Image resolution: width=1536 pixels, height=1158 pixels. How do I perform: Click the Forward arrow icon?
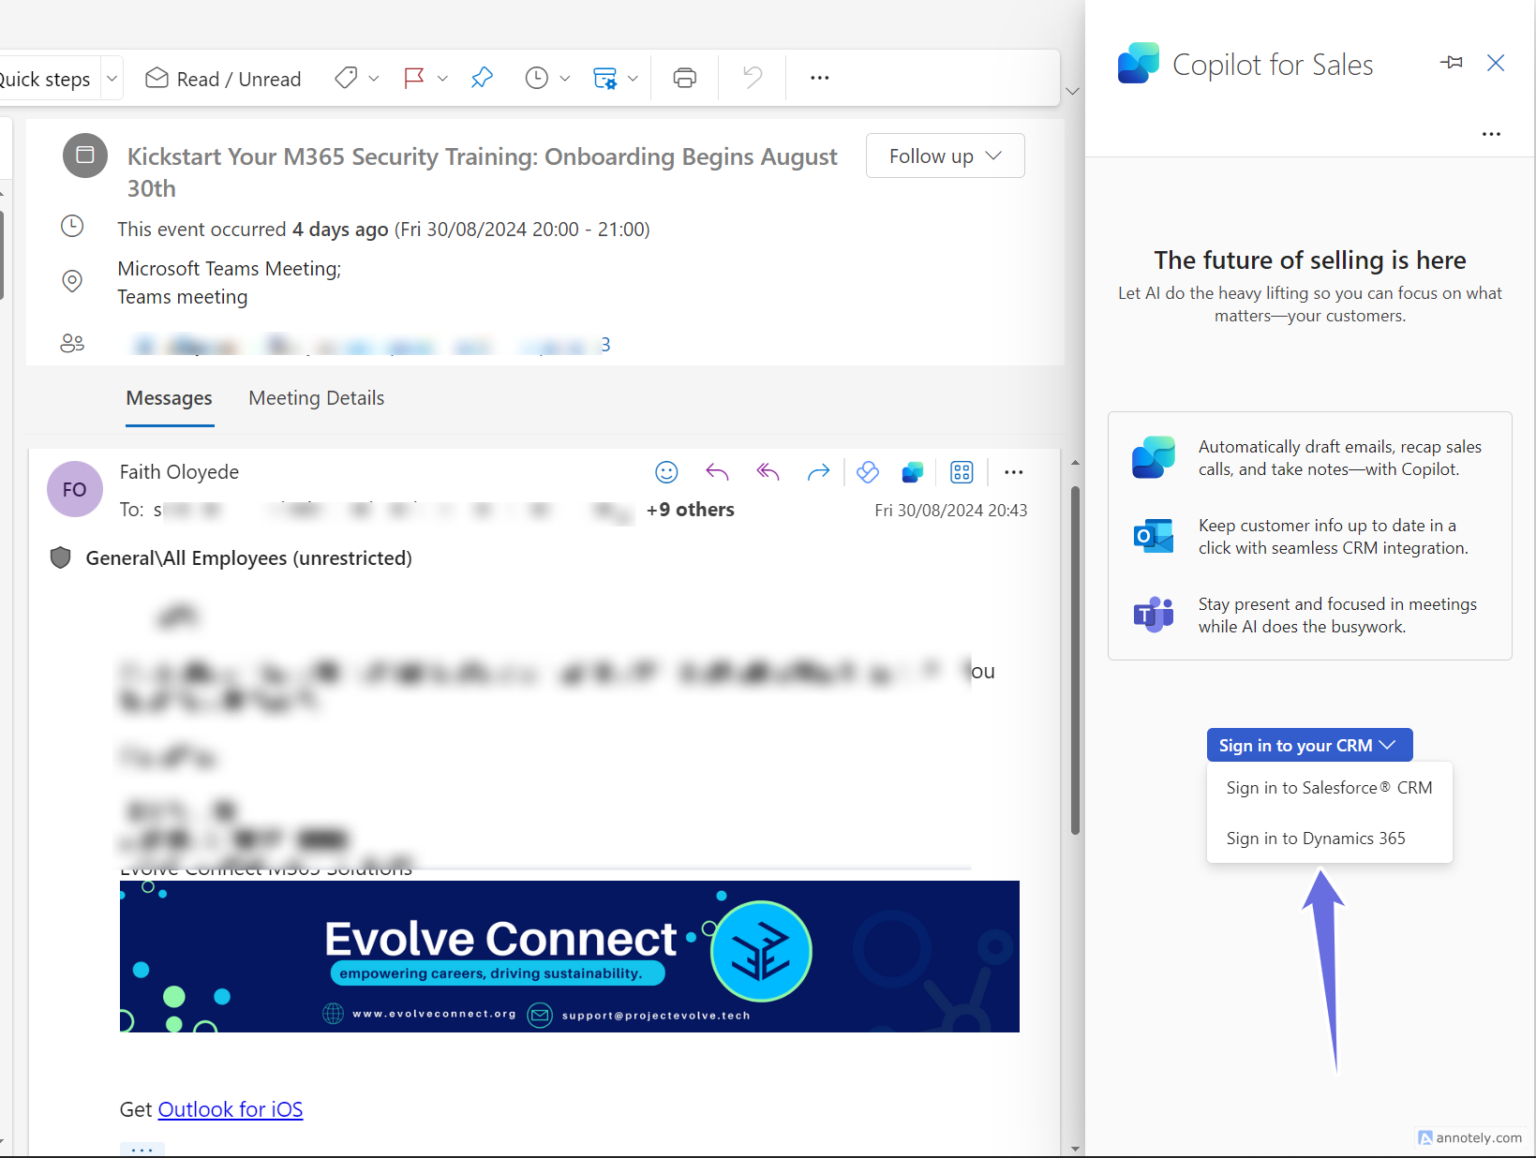pyautogui.click(x=818, y=471)
